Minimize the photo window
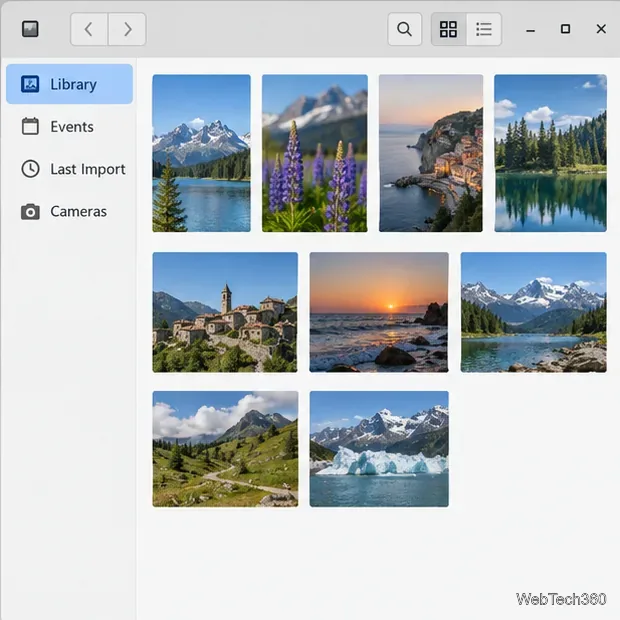This screenshot has height=620, width=620. tap(531, 30)
